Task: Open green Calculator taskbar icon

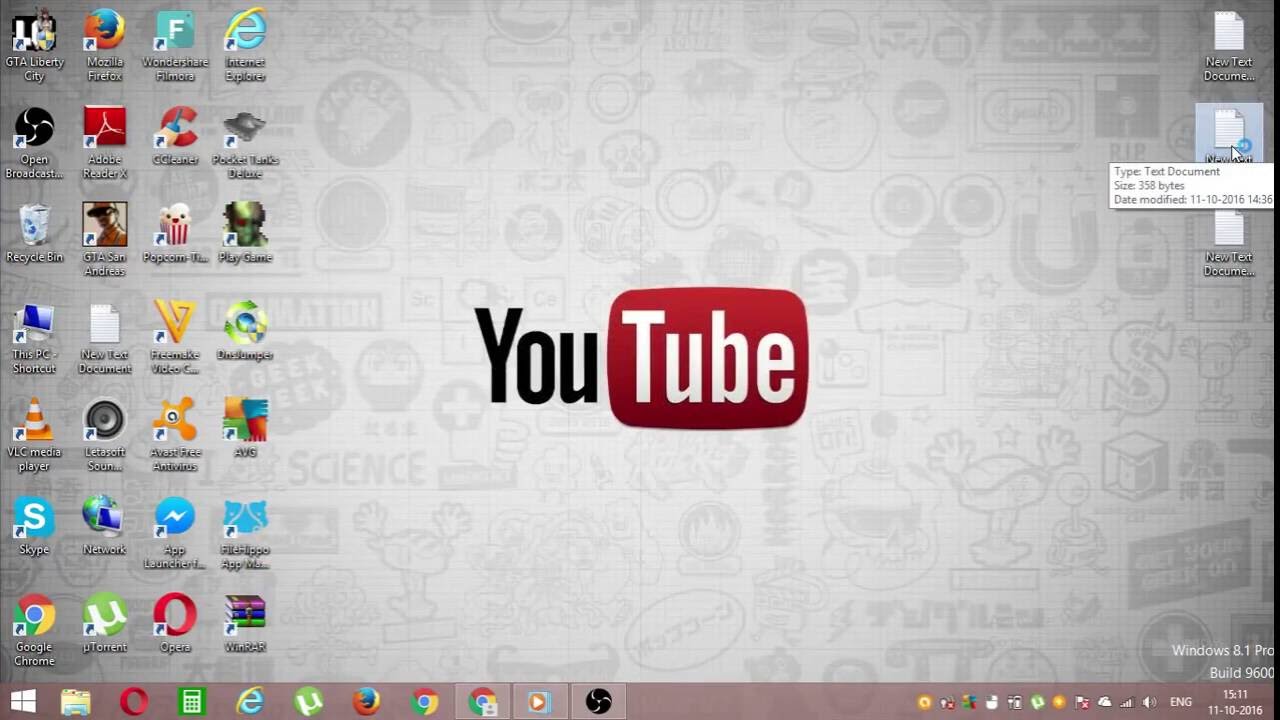Action: pyautogui.click(x=191, y=702)
